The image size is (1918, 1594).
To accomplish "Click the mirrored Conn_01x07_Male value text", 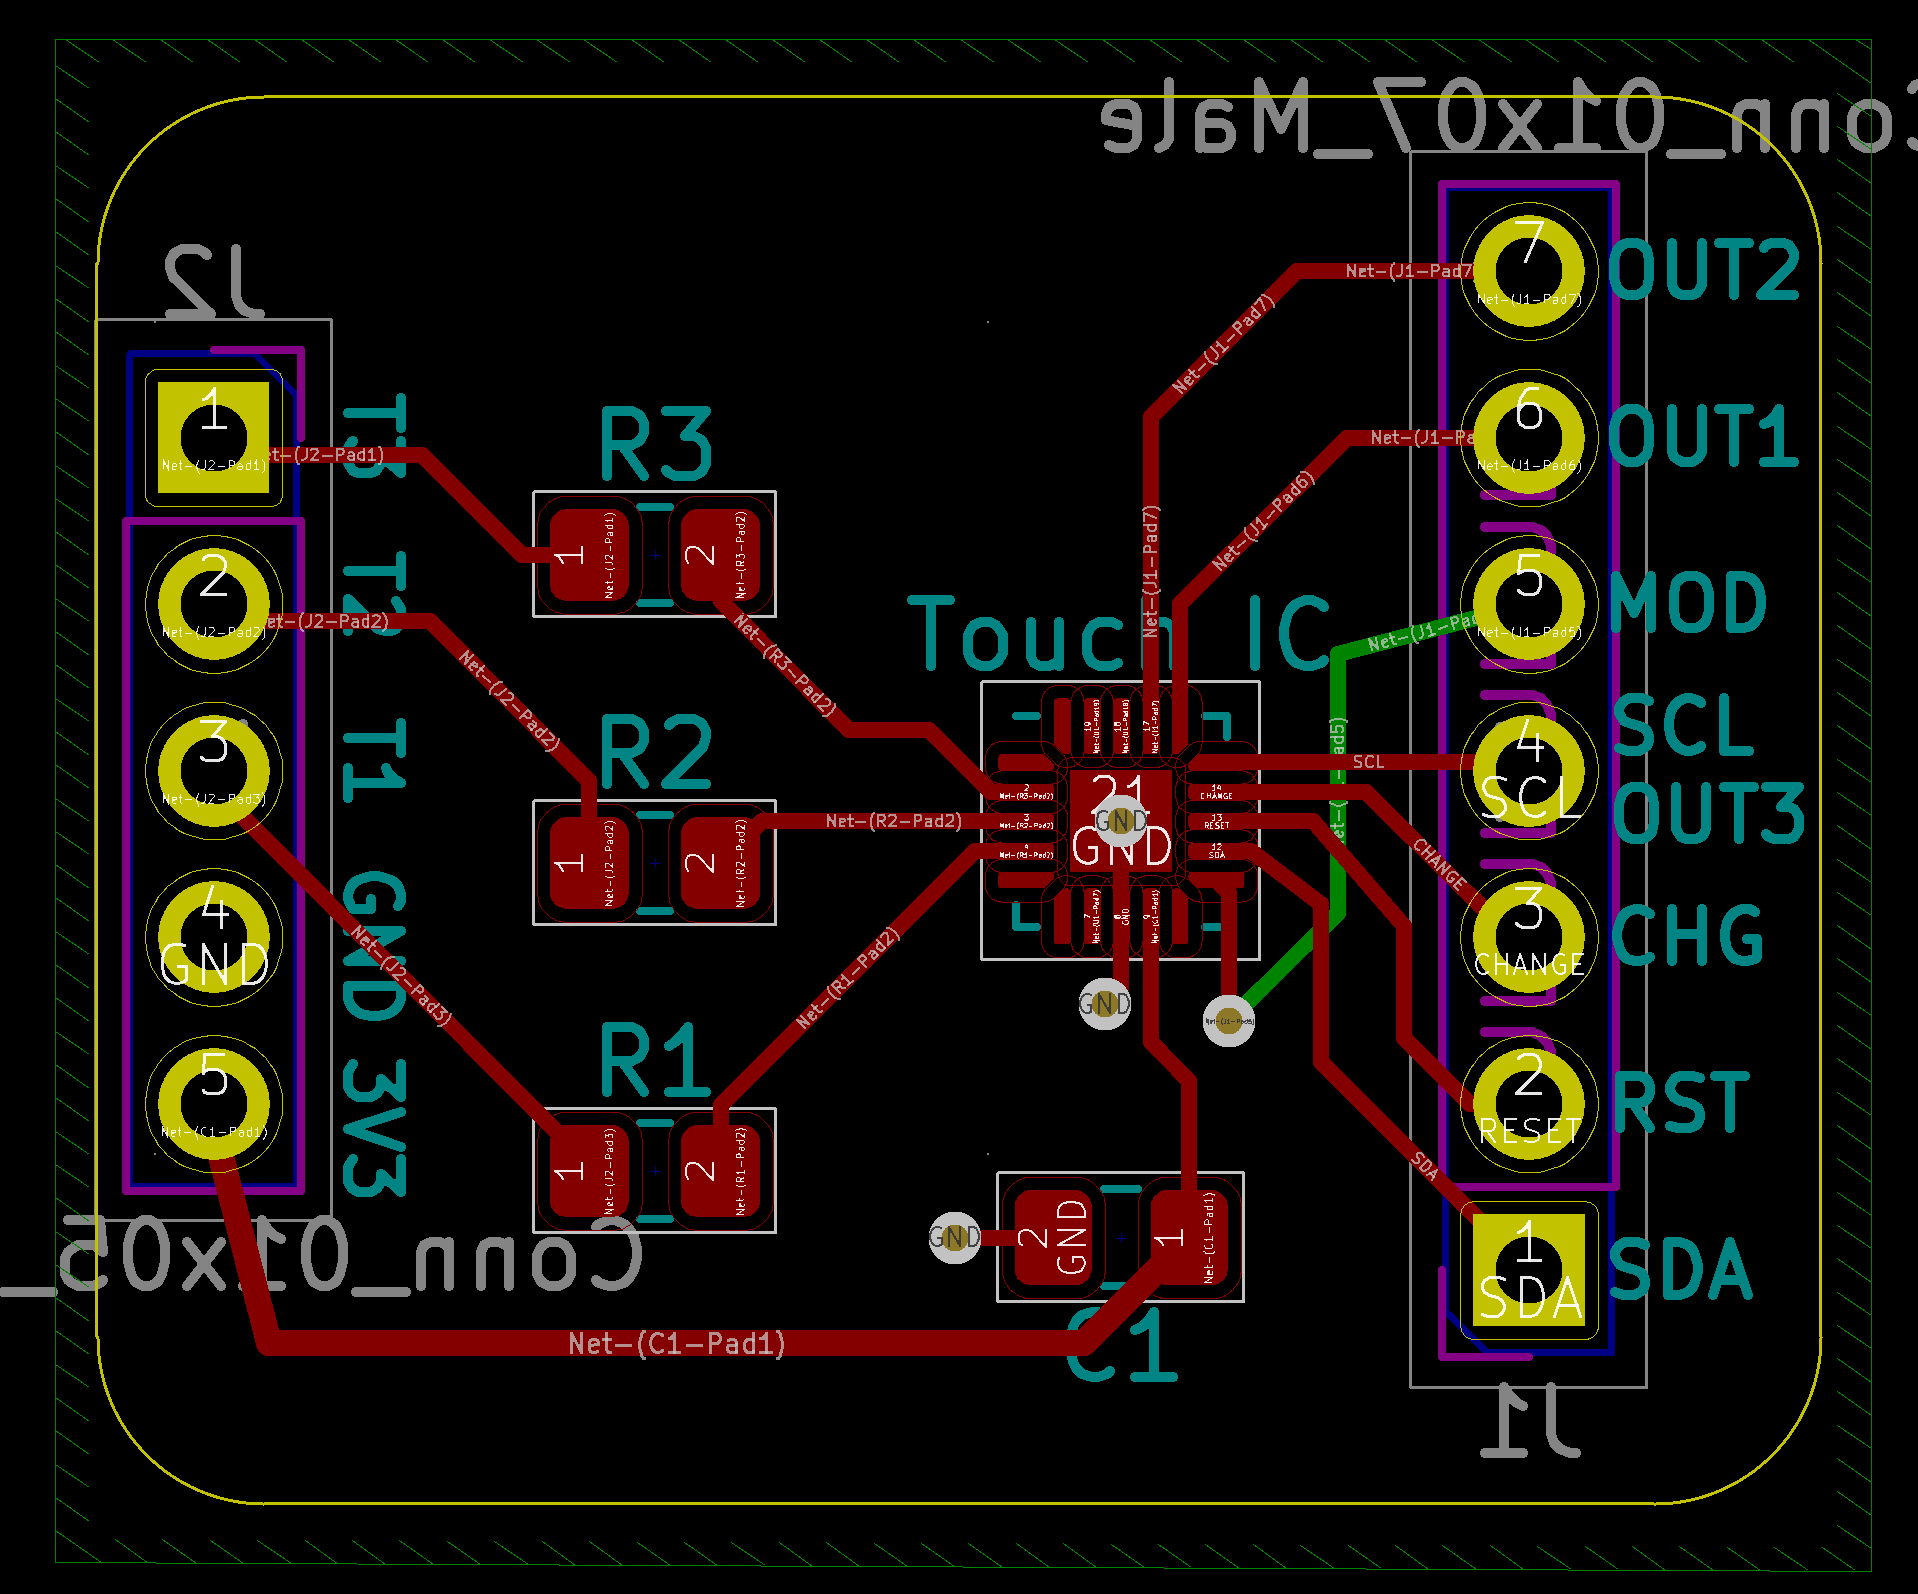I will [1508, 118].
